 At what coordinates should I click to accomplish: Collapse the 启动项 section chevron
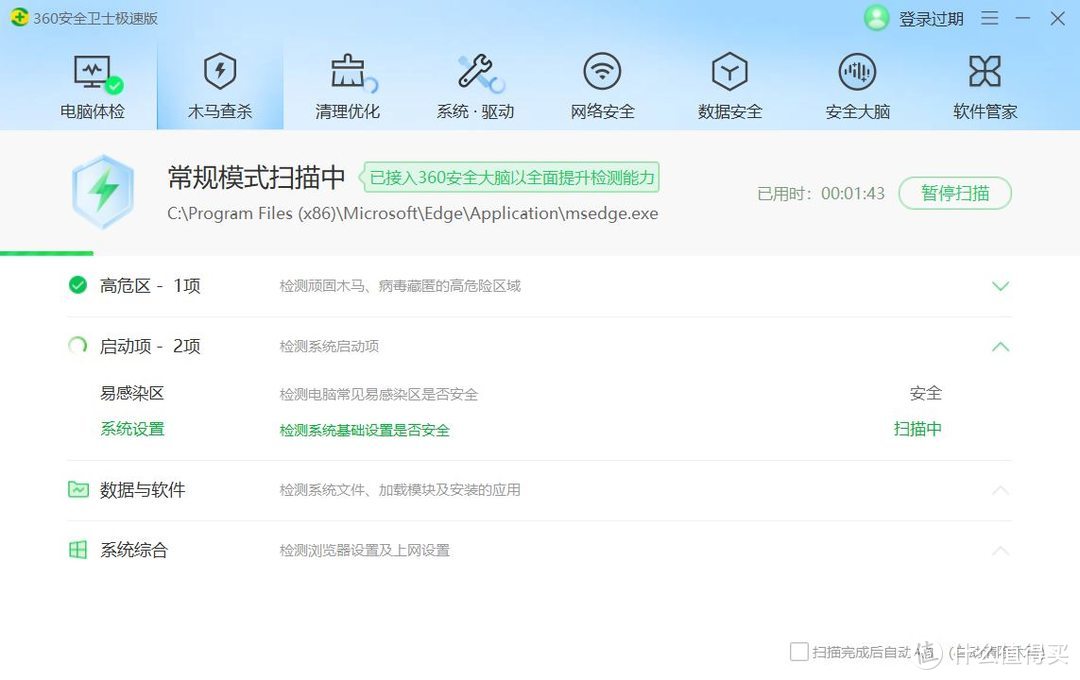pyautogui.click(x=1000, y=346)
